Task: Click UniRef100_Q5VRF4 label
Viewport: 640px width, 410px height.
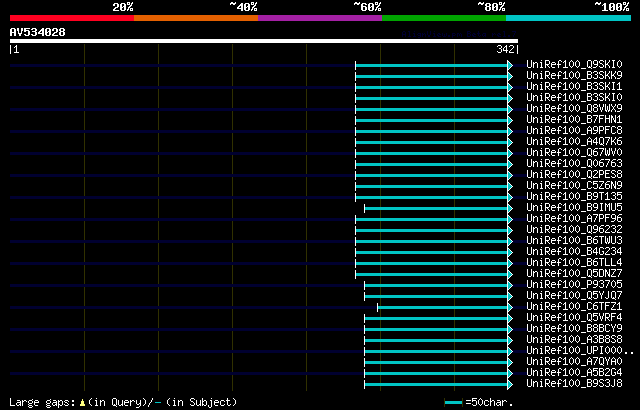Action: pos(574,318)
